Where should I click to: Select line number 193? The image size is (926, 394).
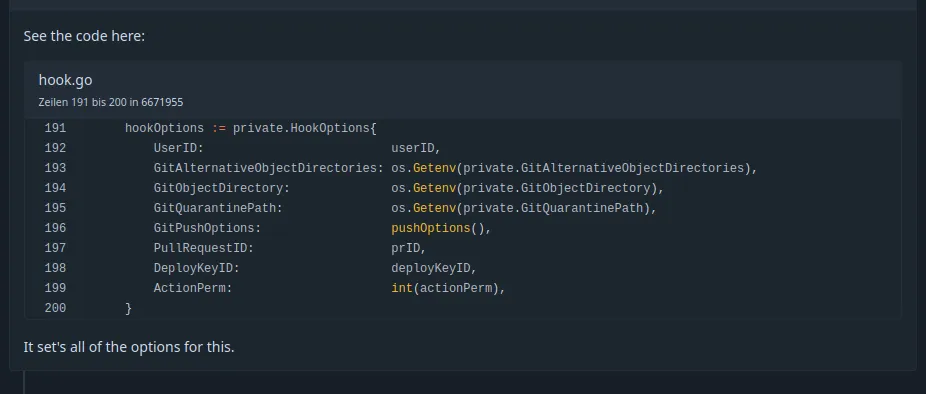point(55,168)
